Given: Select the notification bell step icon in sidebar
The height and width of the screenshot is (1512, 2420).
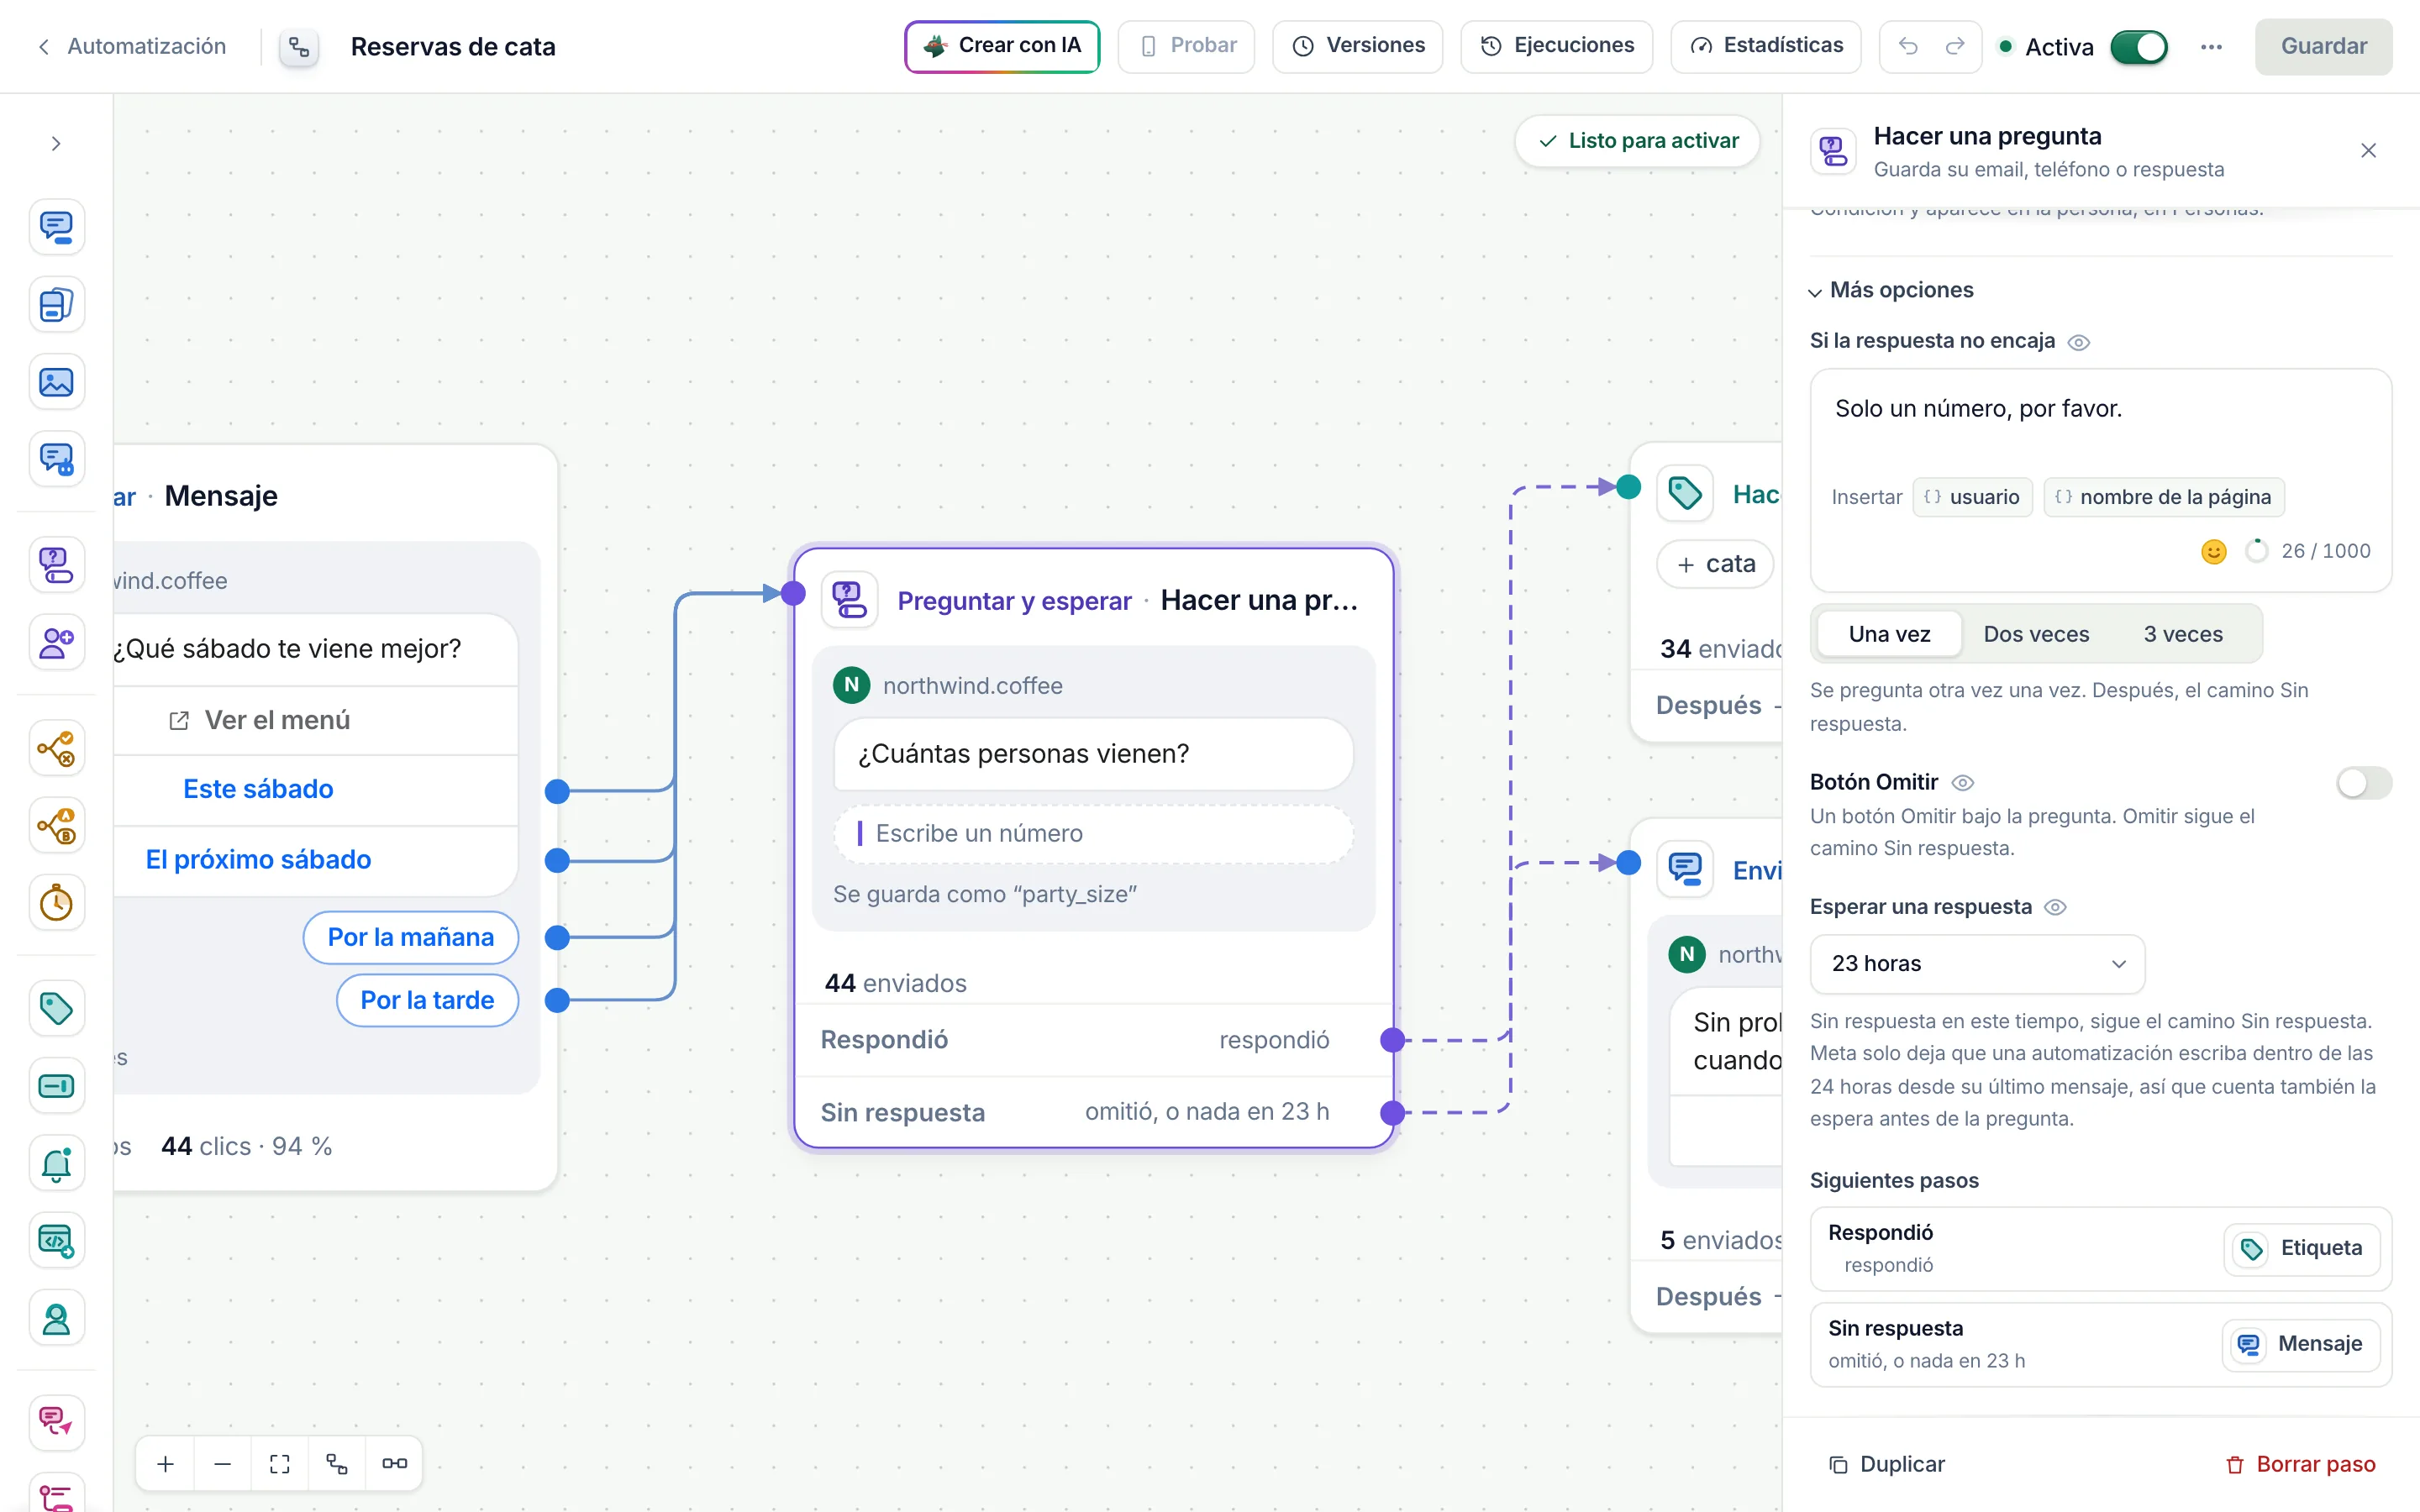Looking at the screenshot, I should tap(56, 1163).
